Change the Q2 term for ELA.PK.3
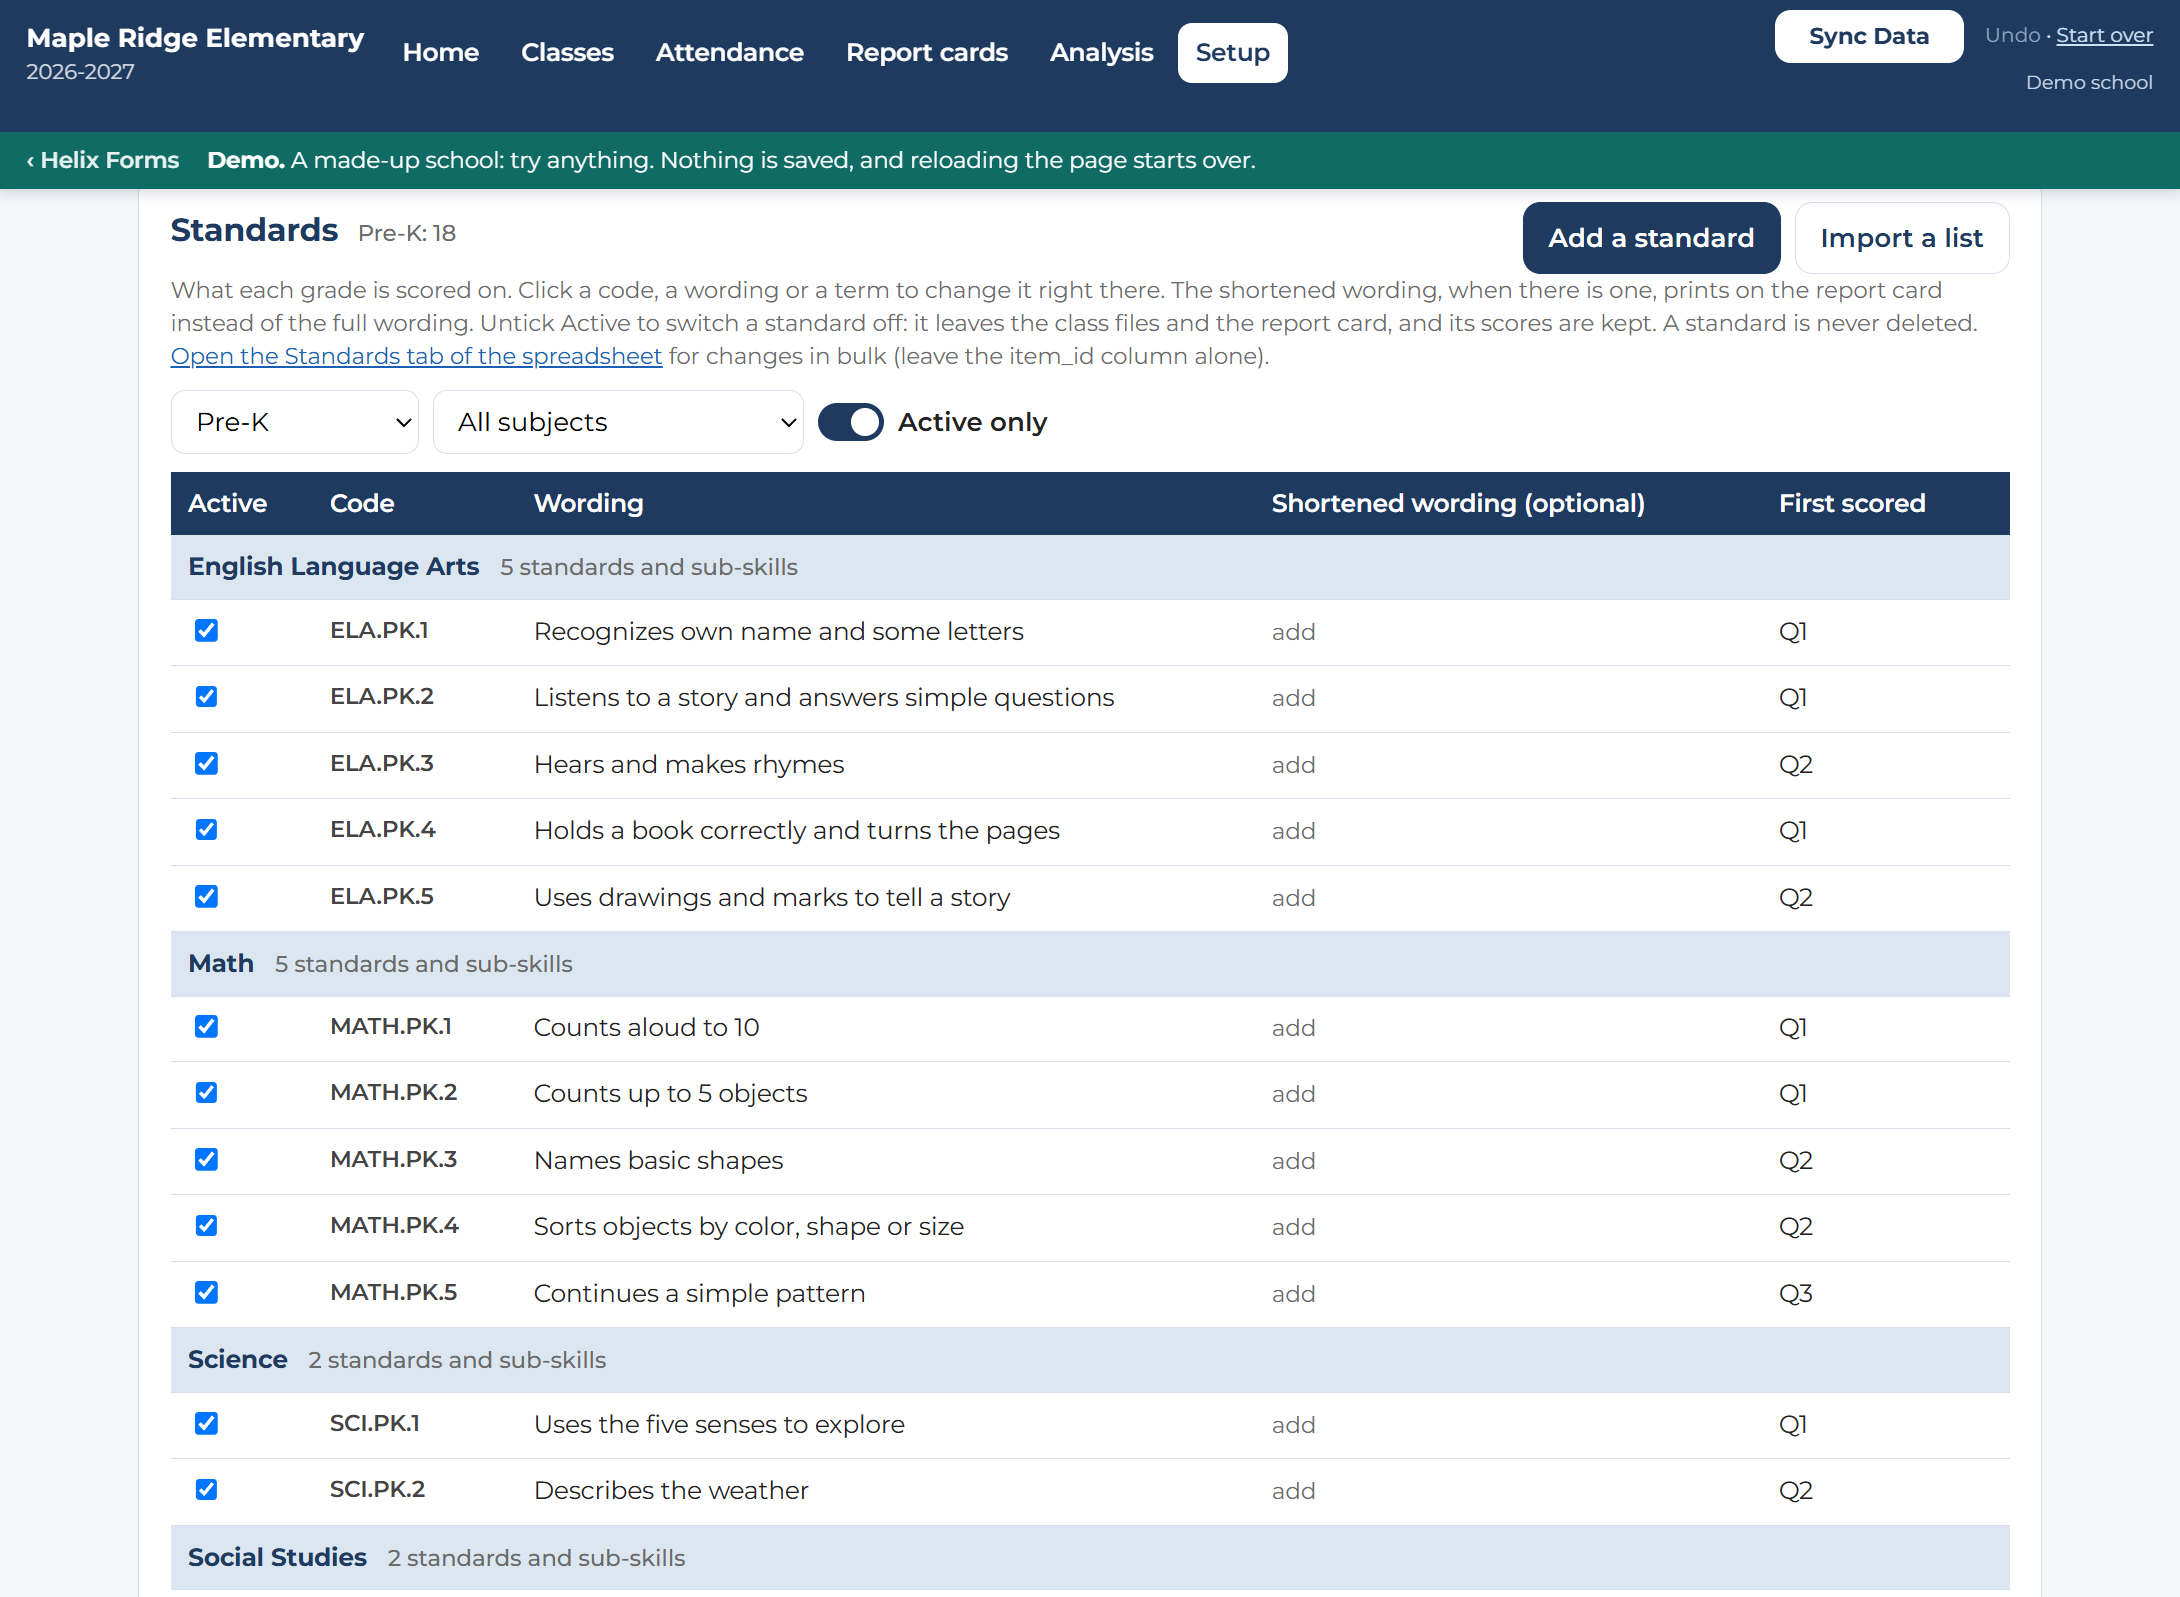2180x1597 pixels. [1796, 765]
